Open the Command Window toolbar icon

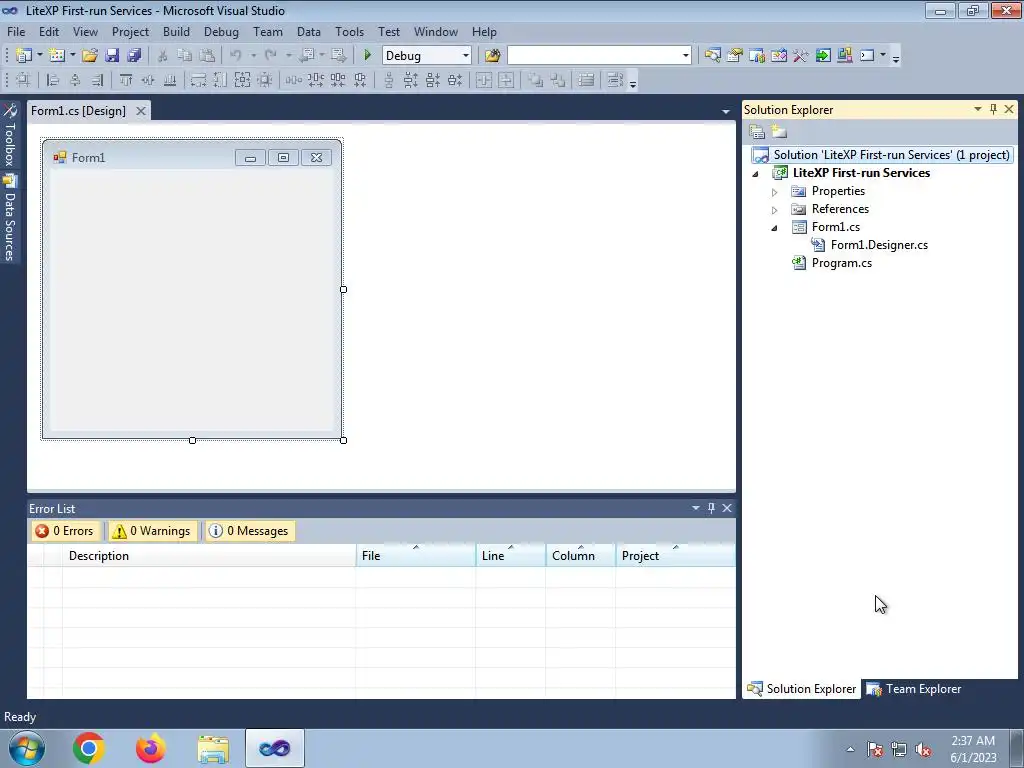pyautogui.click(x=867, y=56)
